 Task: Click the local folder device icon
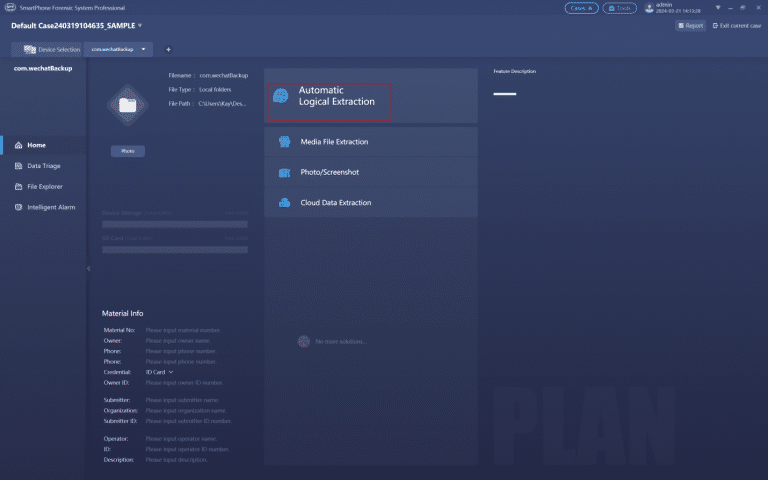(128, 105)
